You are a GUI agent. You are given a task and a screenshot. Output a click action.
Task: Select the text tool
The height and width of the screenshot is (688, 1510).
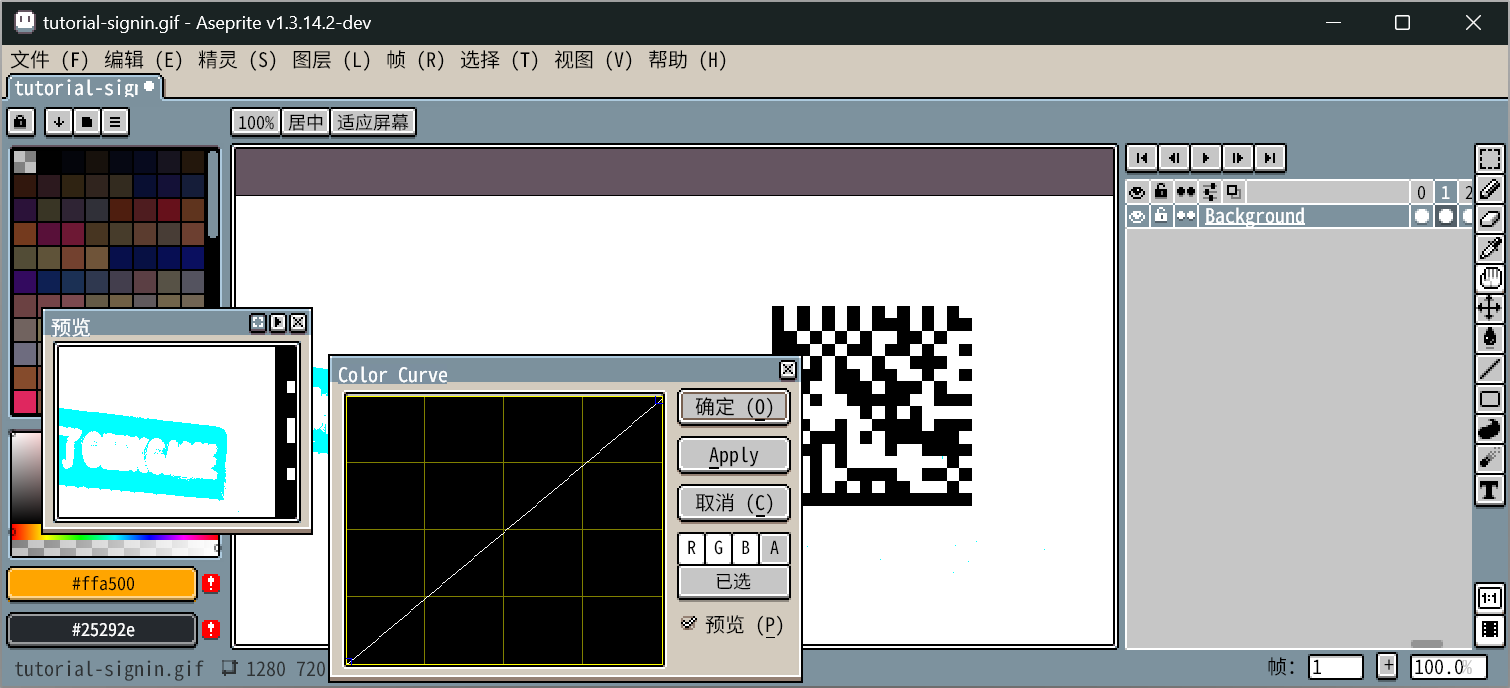pos(1490,490)
